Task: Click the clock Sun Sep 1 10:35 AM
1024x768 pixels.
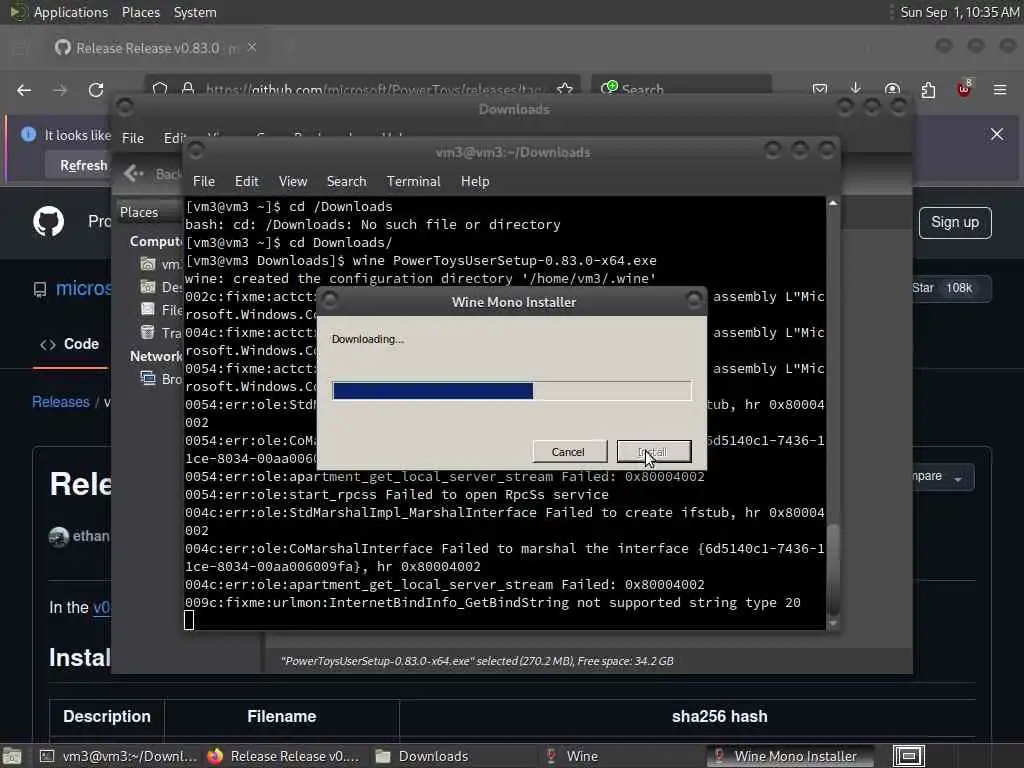Action: click(959, 12)
